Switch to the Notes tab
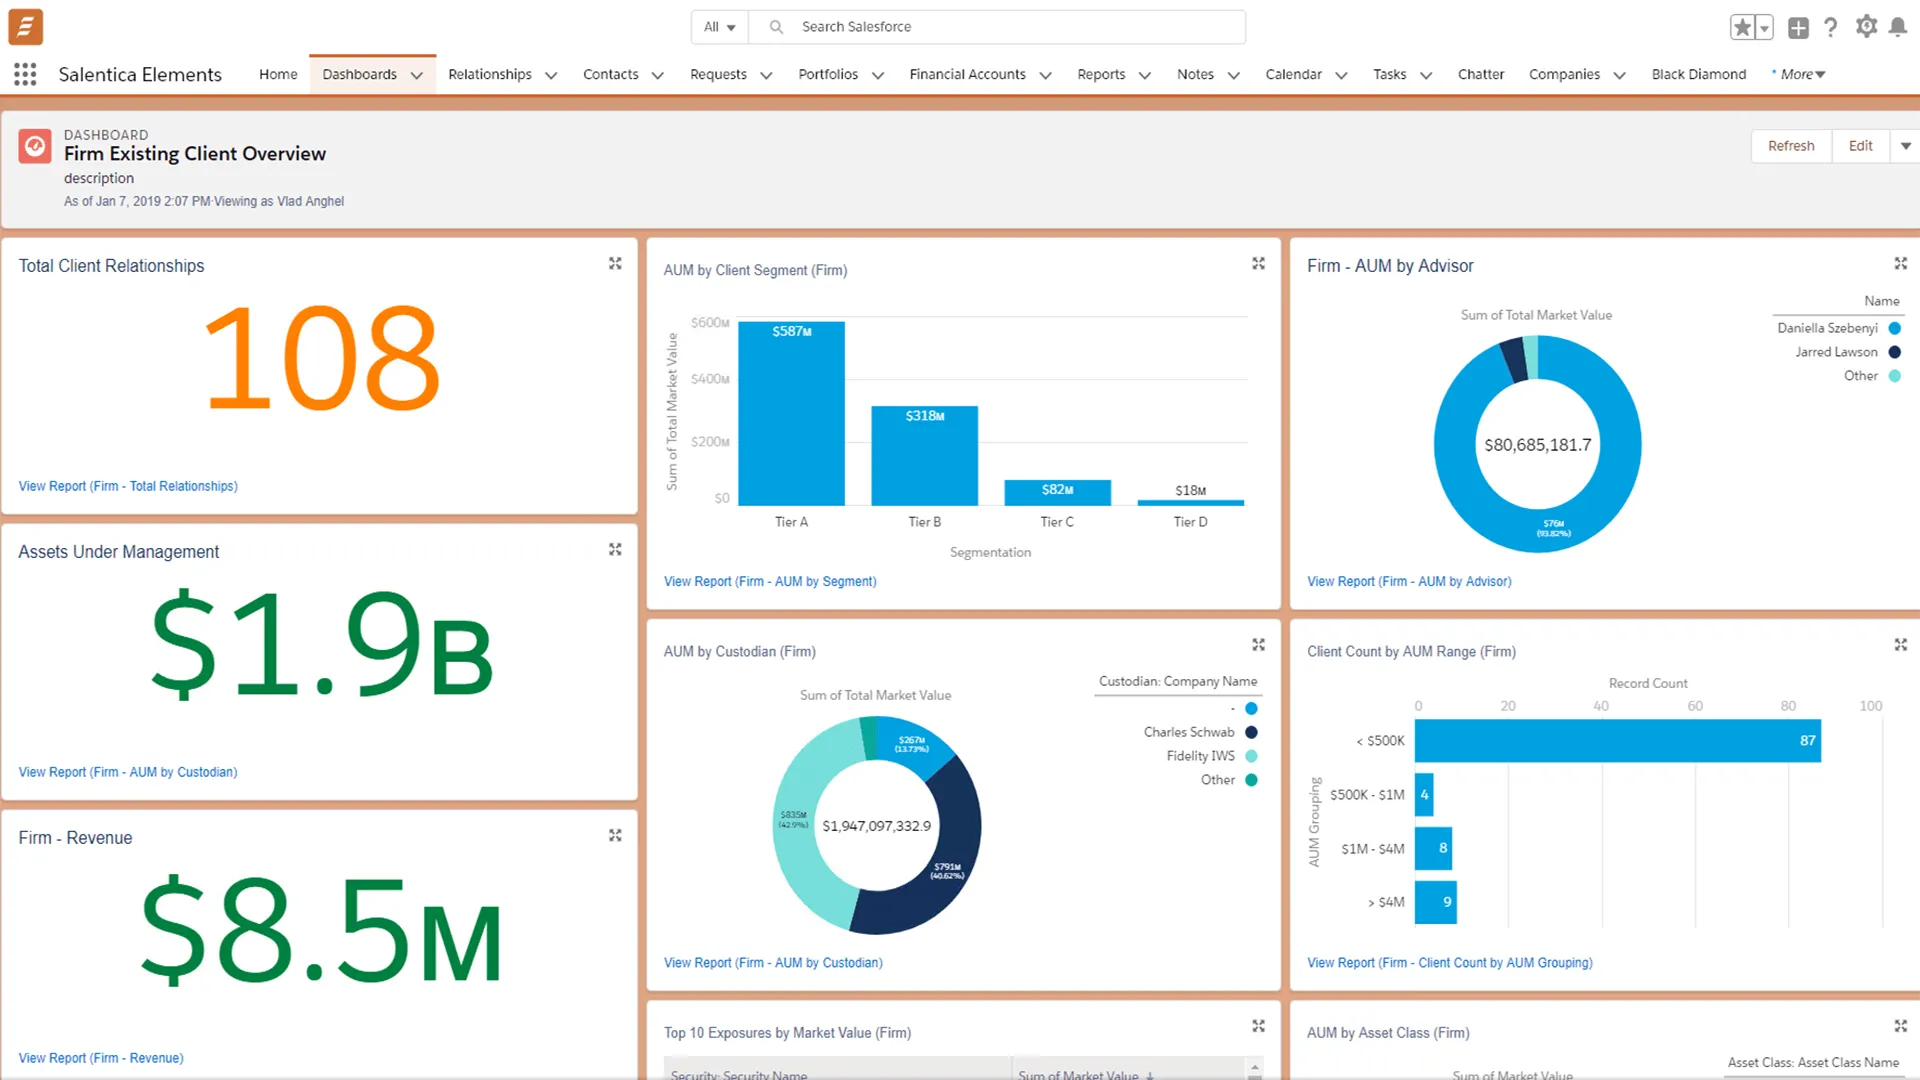This screenshot has height=1080, width=1920. click(x=1195, y=74)
